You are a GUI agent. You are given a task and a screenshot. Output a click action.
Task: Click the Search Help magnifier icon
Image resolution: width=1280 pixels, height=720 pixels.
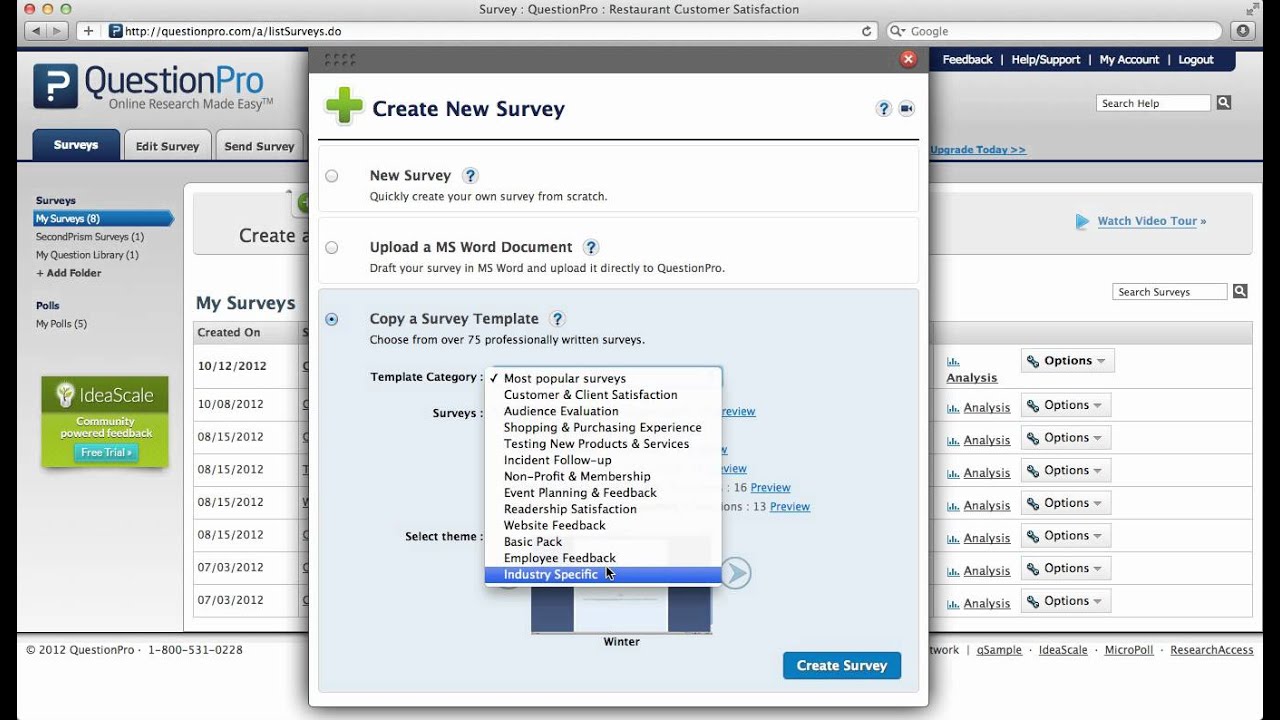coord(1224,103)
